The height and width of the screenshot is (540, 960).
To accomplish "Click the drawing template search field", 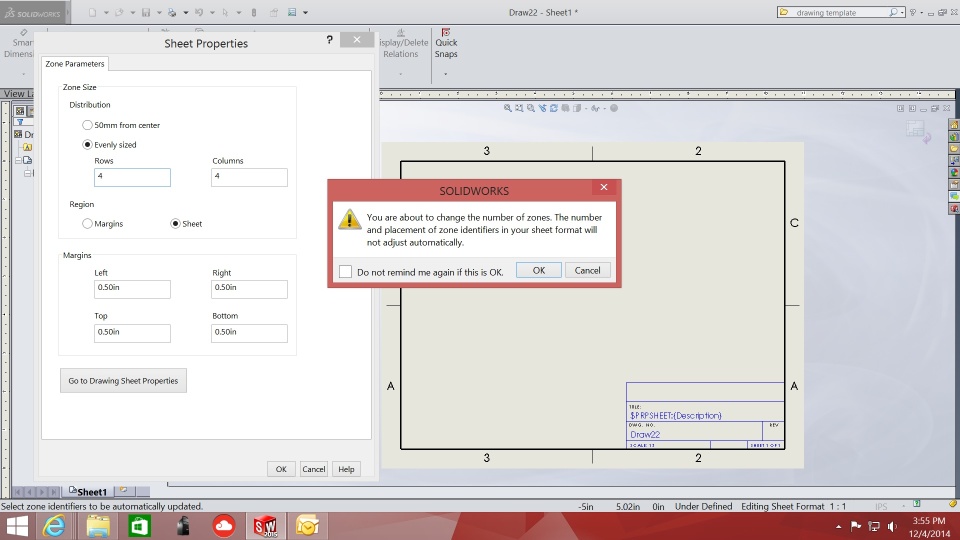I will pos(839,12).
